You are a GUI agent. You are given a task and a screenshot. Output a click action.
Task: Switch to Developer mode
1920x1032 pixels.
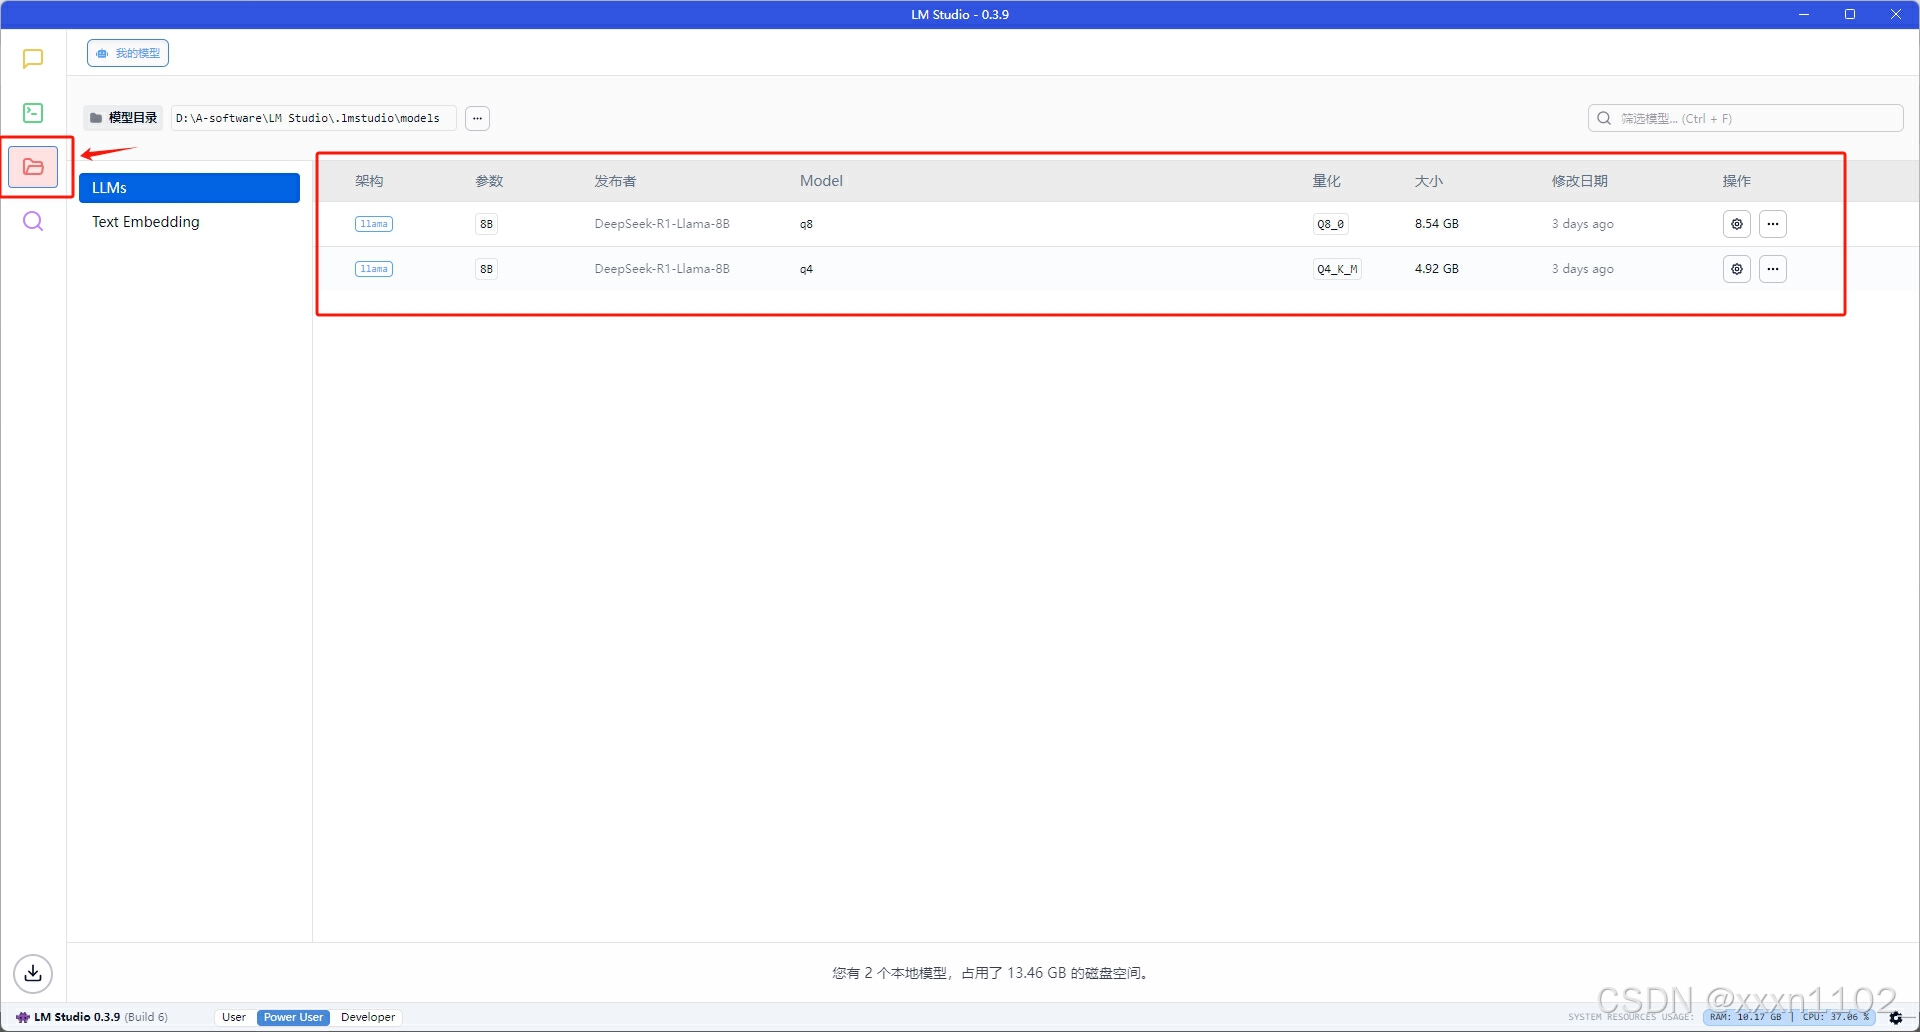368,1017
